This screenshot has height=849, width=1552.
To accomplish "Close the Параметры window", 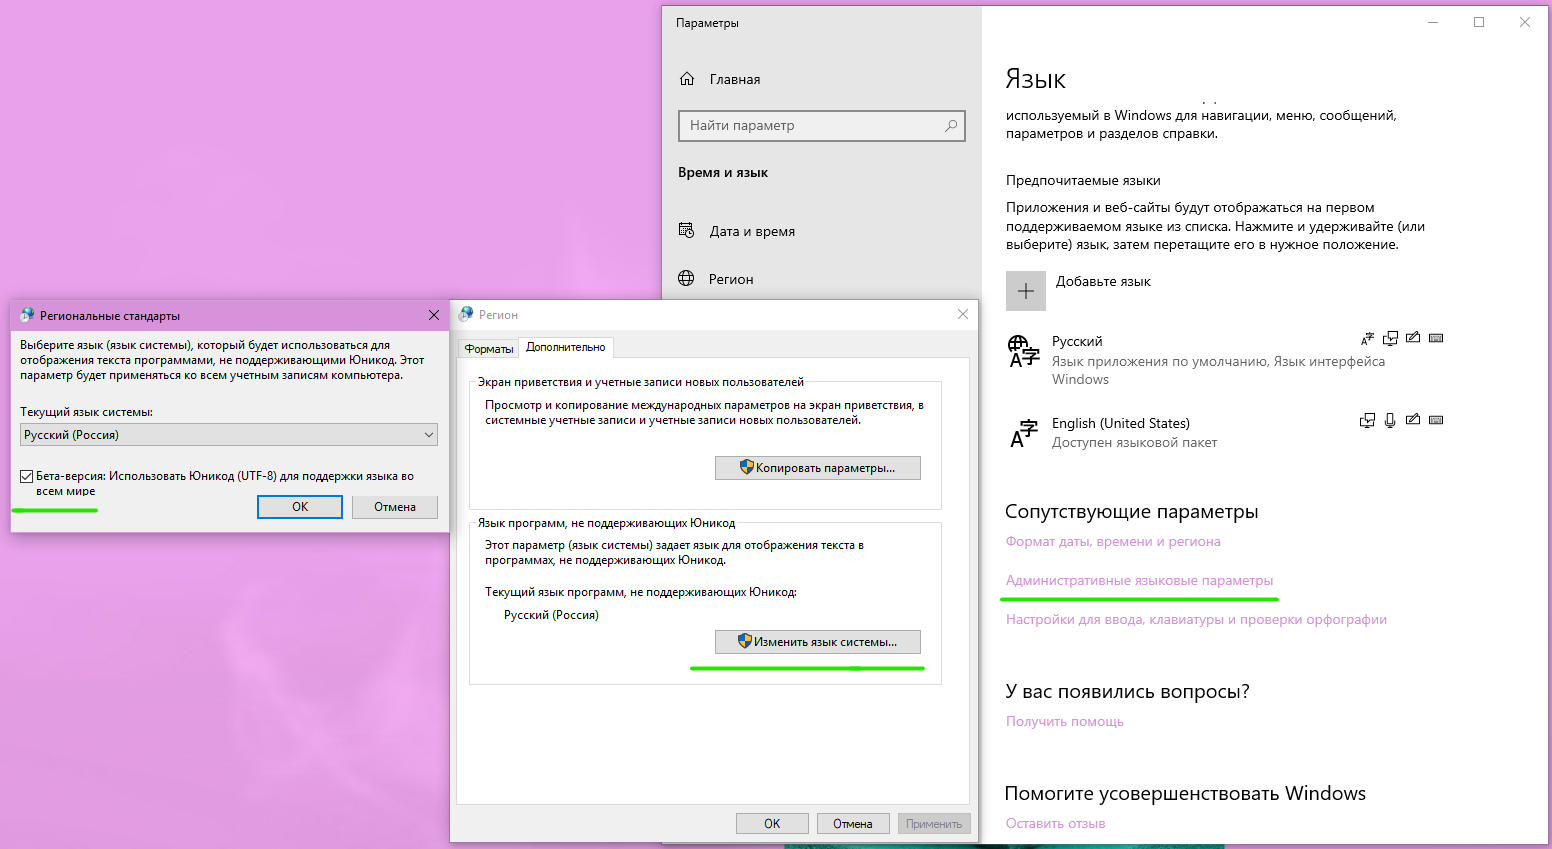I will pyautogui.click(x=1525, y=22).
